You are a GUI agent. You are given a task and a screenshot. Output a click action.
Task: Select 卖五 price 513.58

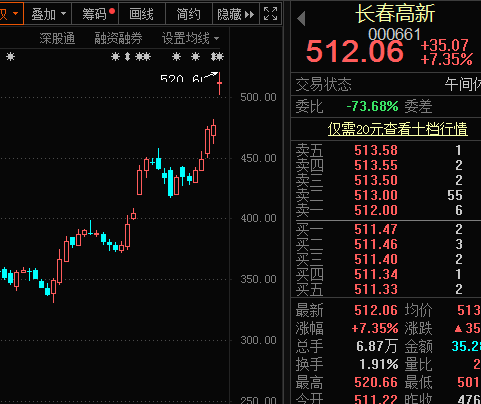click(376, 150)
